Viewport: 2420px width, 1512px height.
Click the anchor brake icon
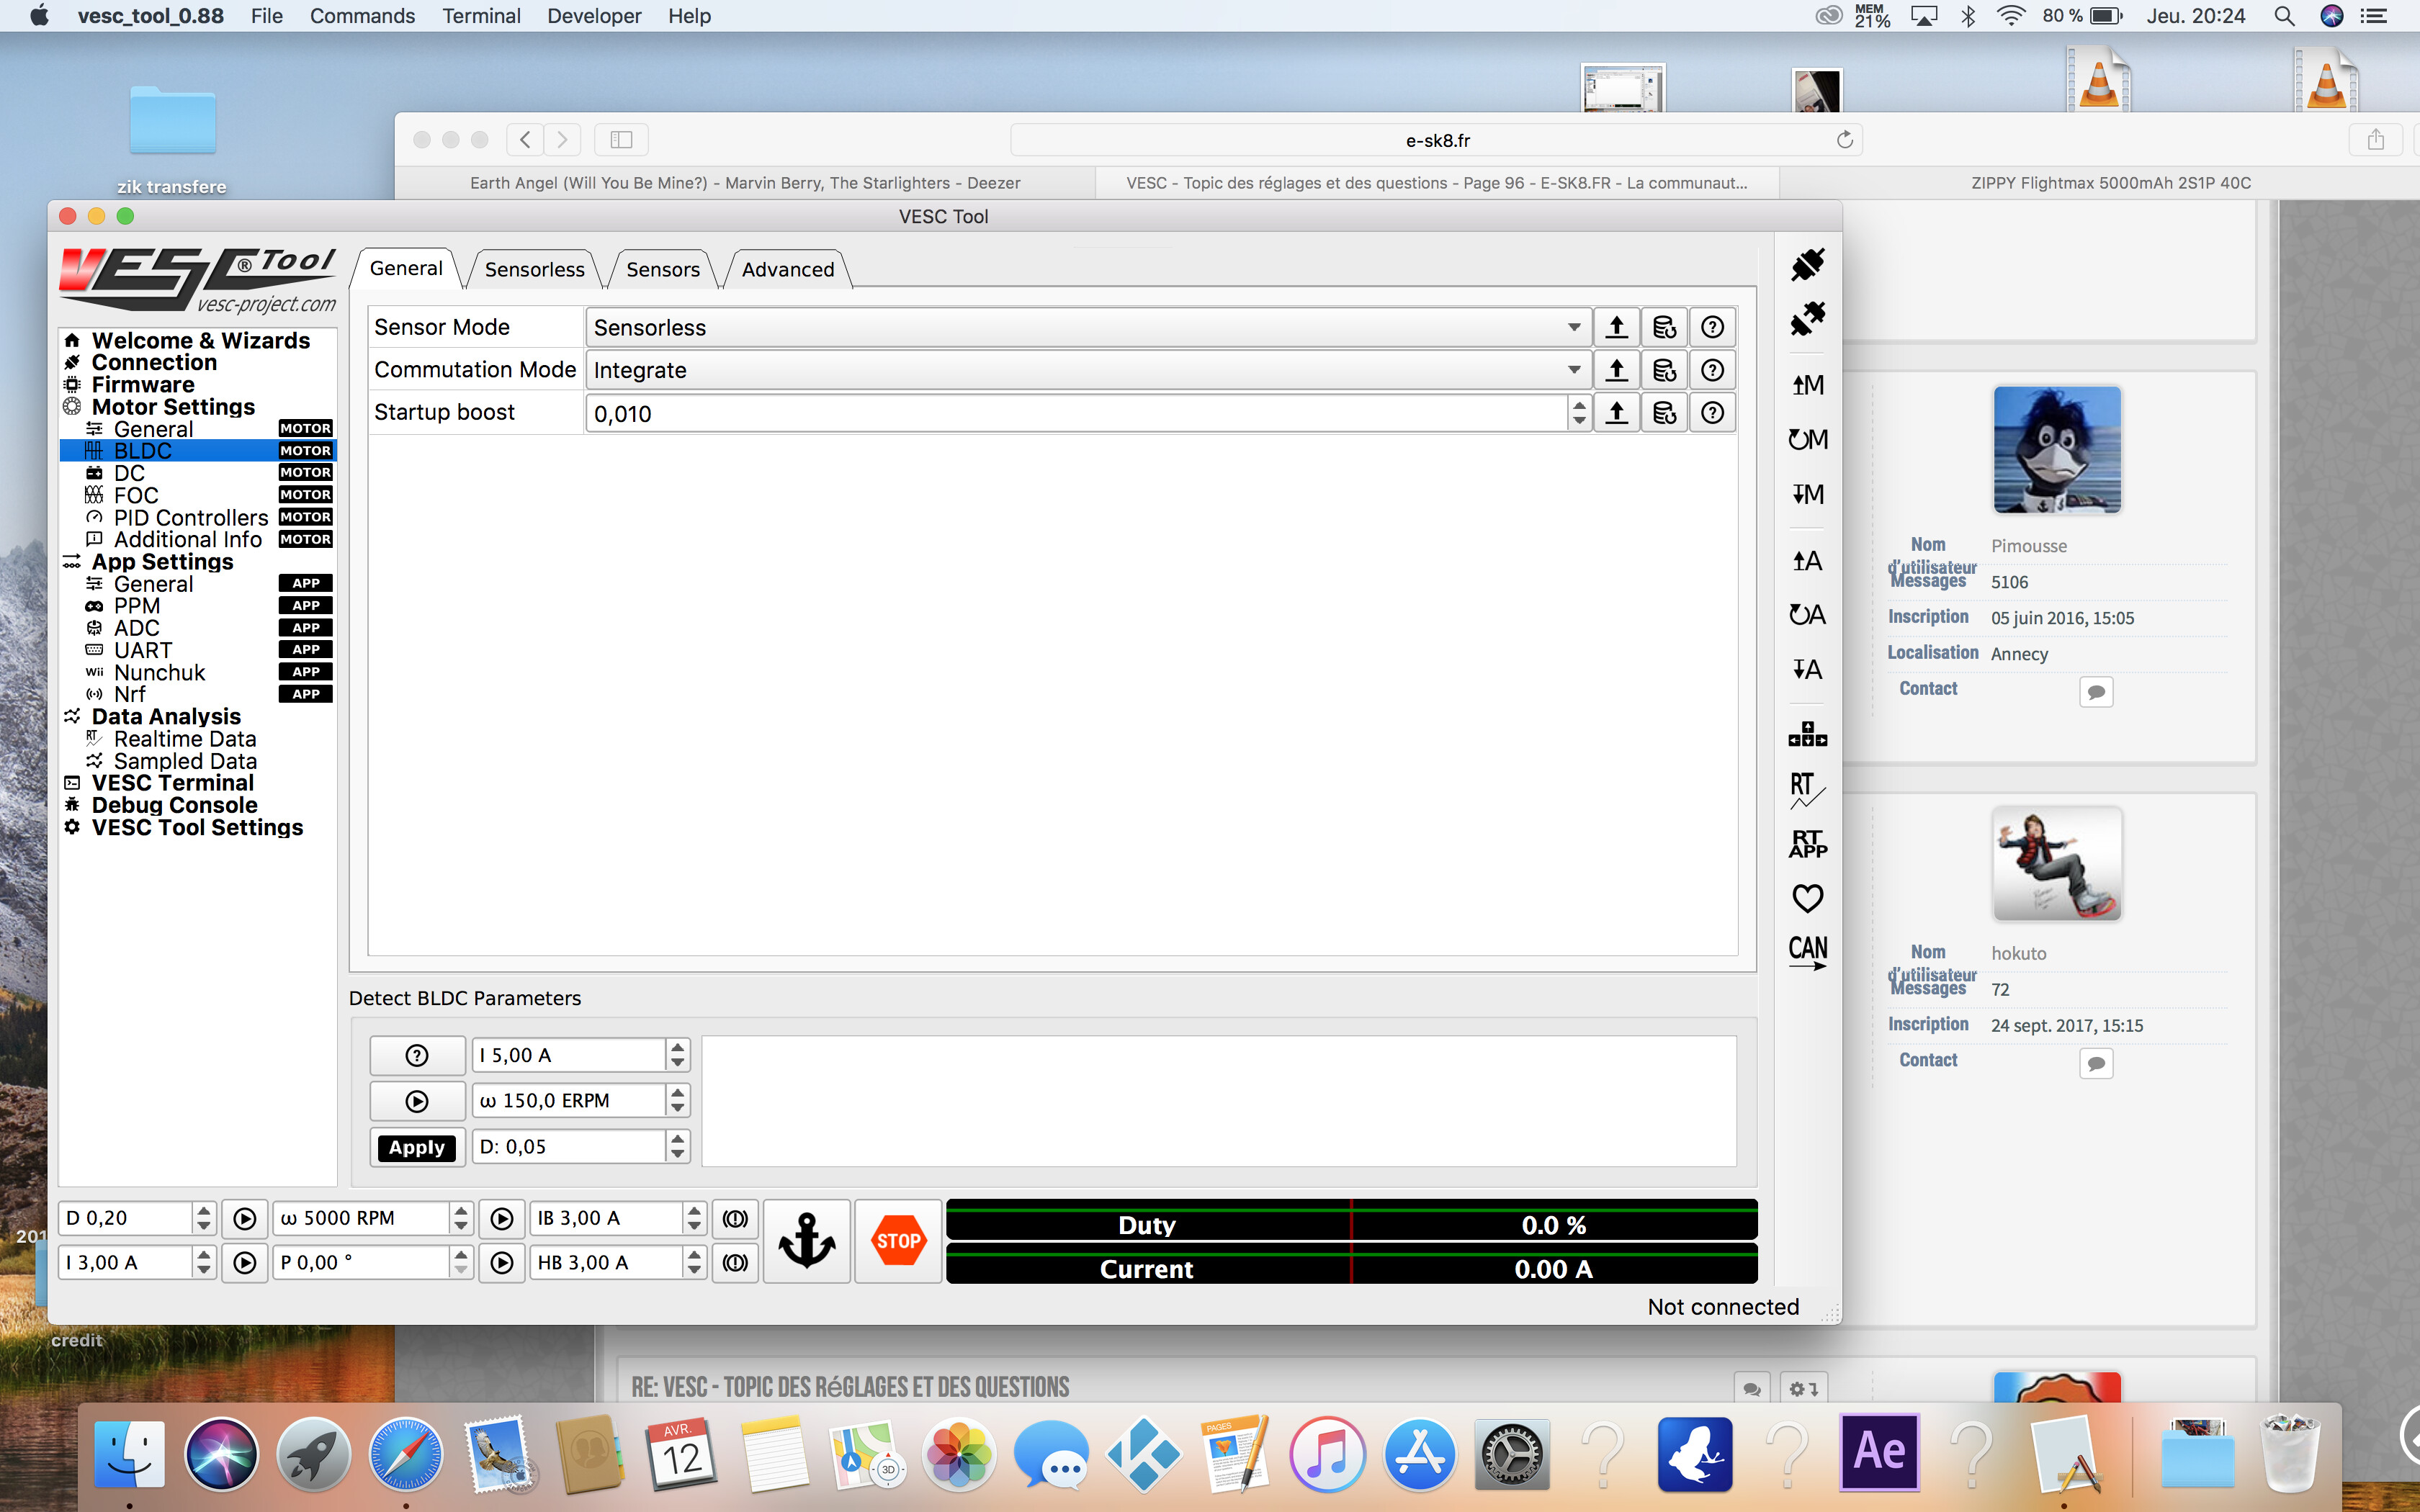point(806,1241)
